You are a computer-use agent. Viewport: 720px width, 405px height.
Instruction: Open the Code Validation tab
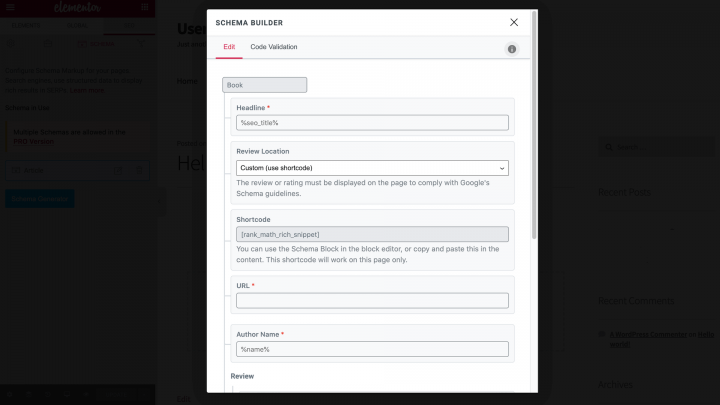click(273, 47)
